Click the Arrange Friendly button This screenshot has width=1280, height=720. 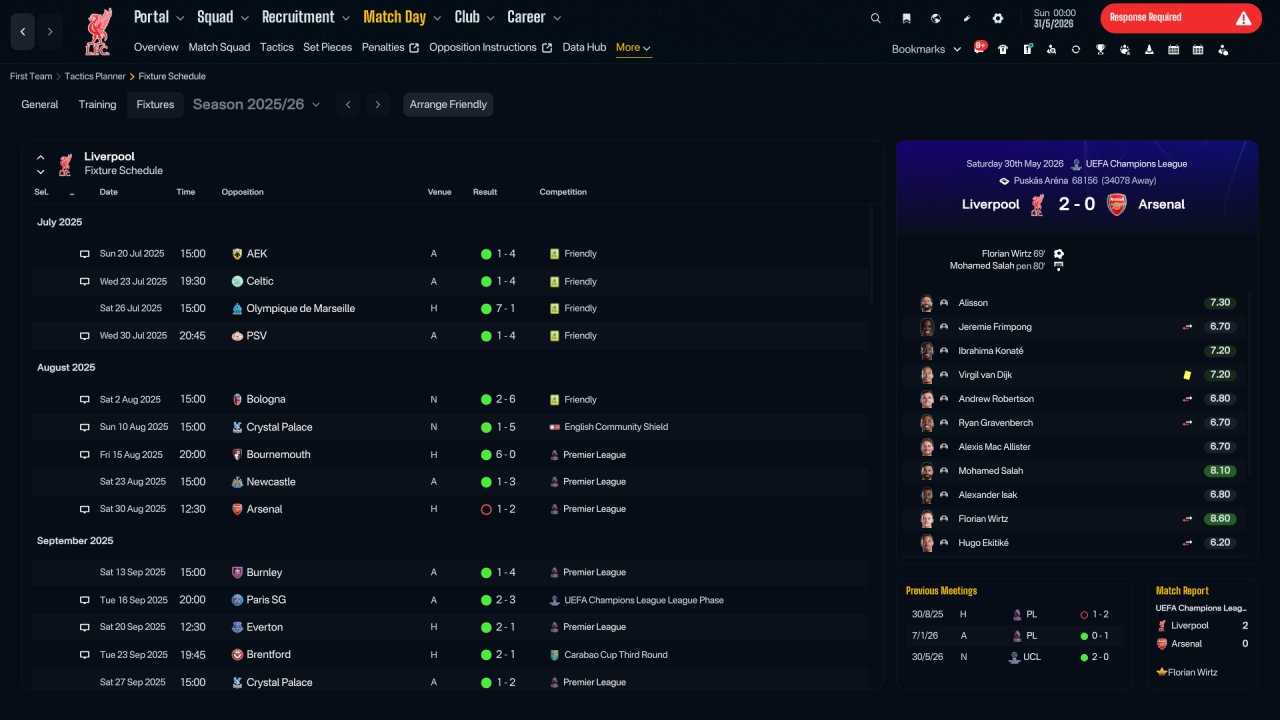coord(448,105)
